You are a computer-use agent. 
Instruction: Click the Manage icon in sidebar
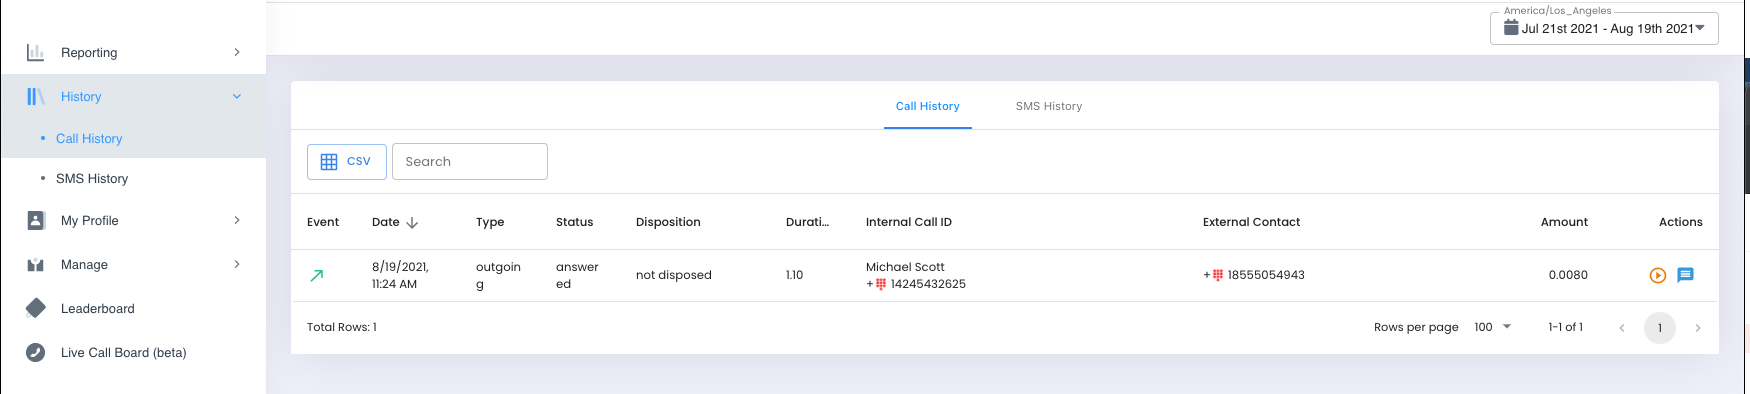point(35,265)
